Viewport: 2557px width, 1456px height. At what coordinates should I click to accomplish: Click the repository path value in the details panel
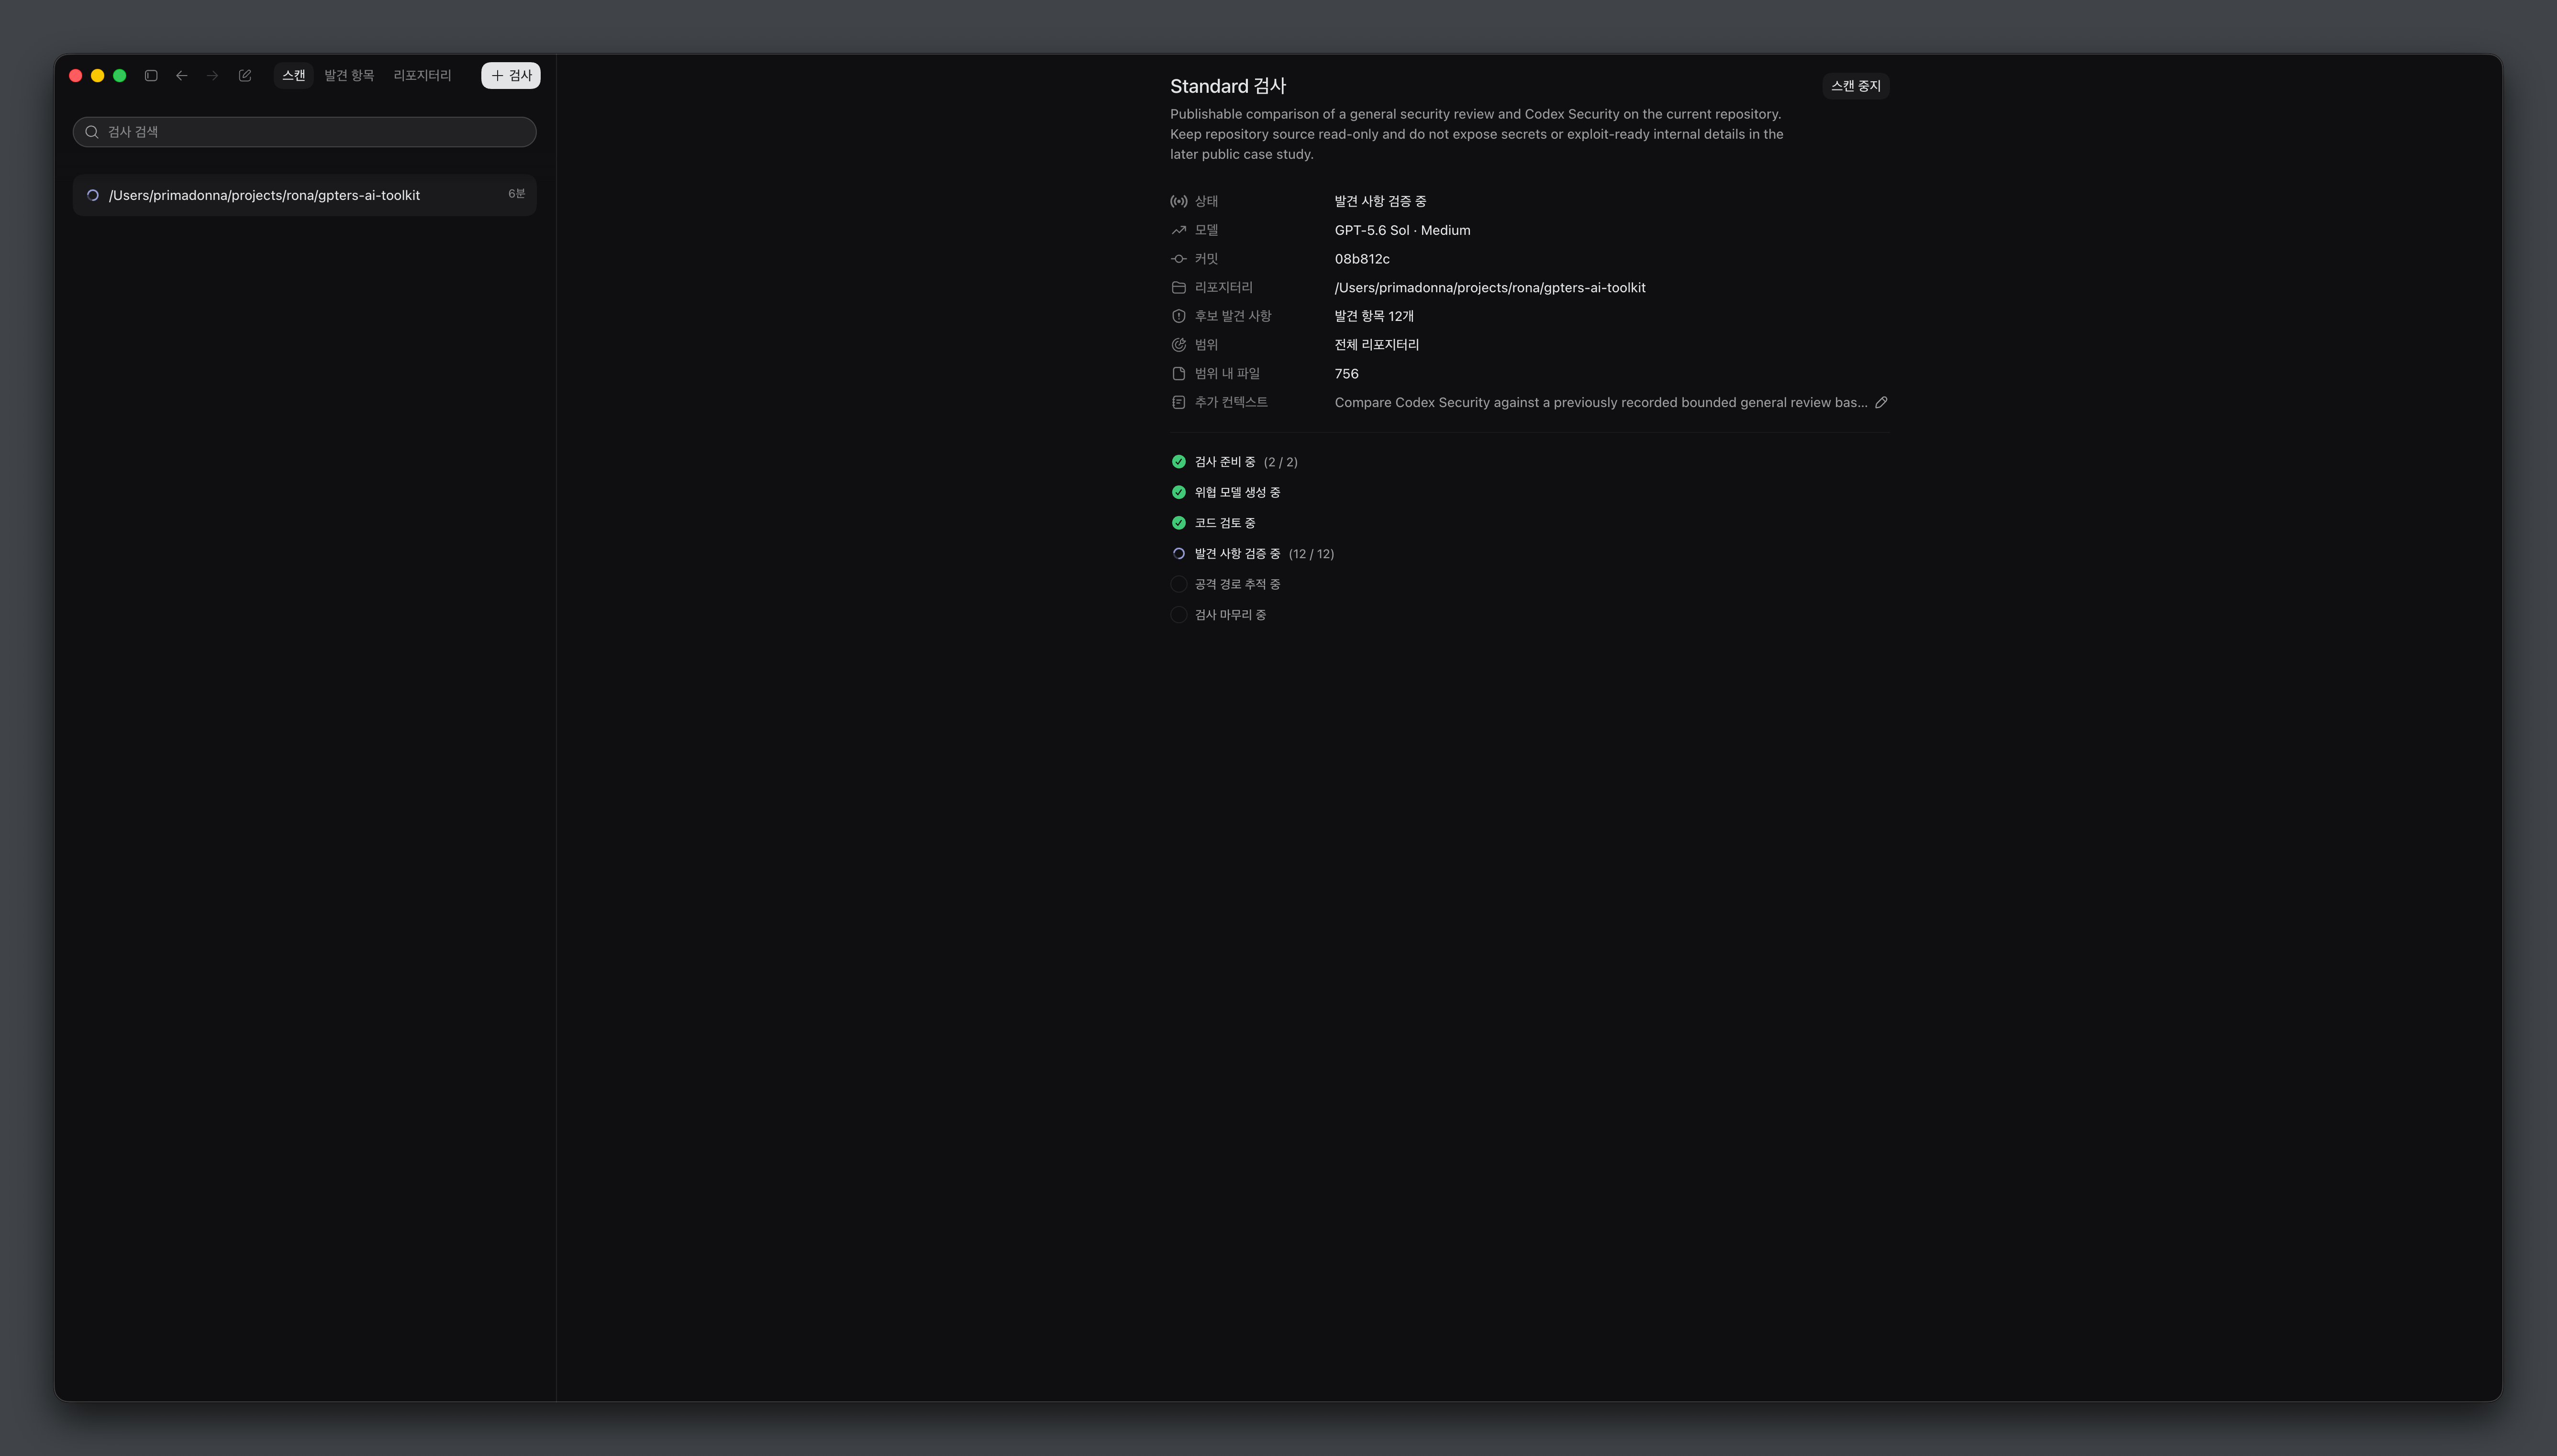(1490, 288)
